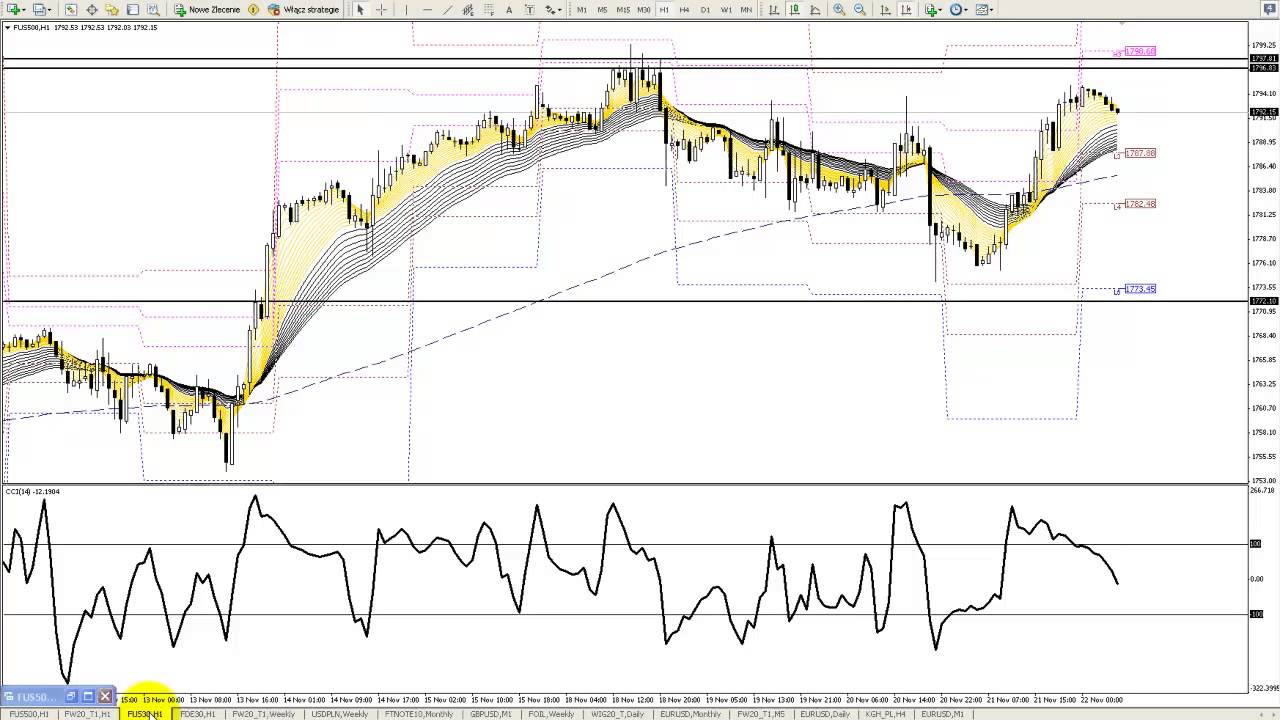Toggle the Market Watch window icon
Image resolution: width=1280 pixels, height=720 pixels.
click(71, 9)
